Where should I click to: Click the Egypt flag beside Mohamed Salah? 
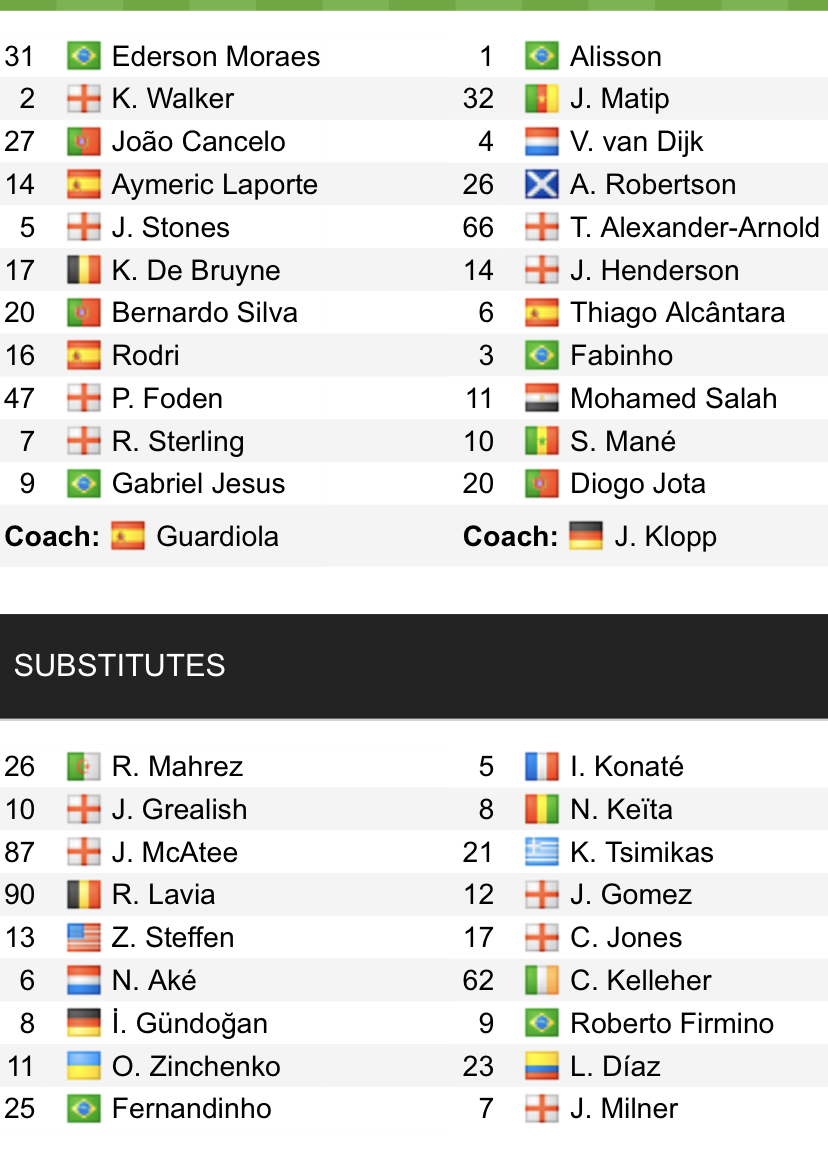[541, 399]
